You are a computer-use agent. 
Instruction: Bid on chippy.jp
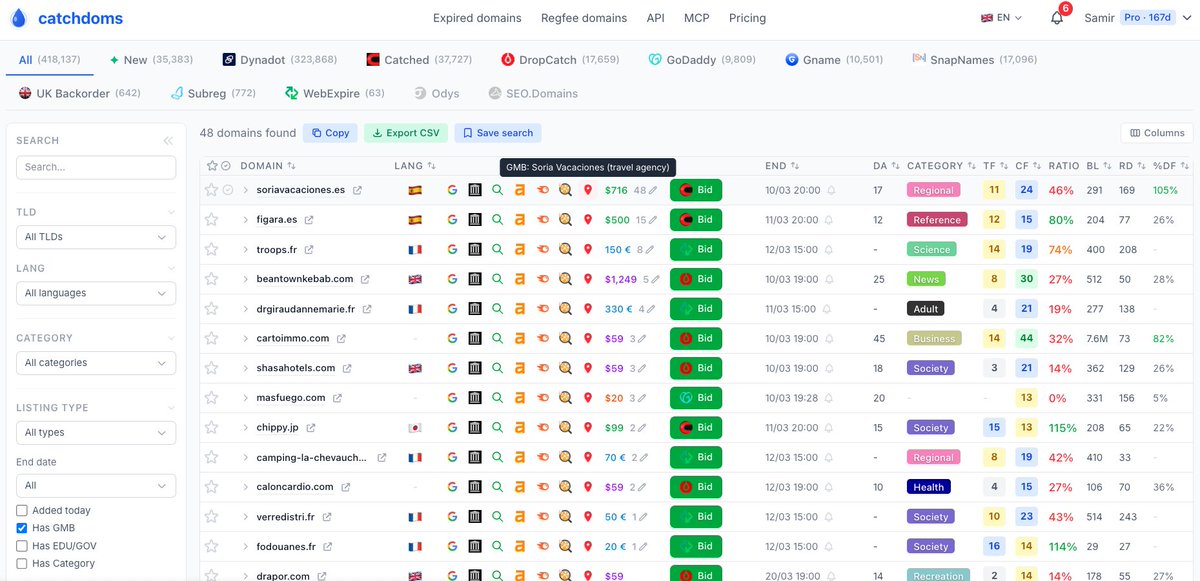click(x=696, y=428)
